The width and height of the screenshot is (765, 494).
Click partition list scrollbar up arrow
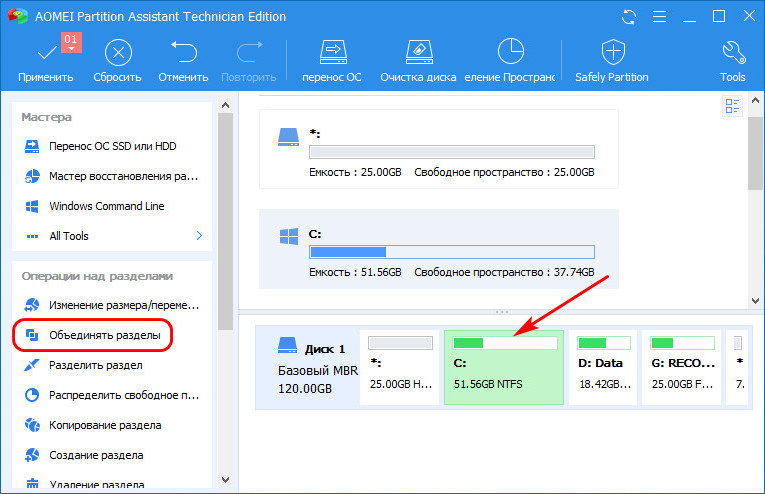(x=755, y=100)
